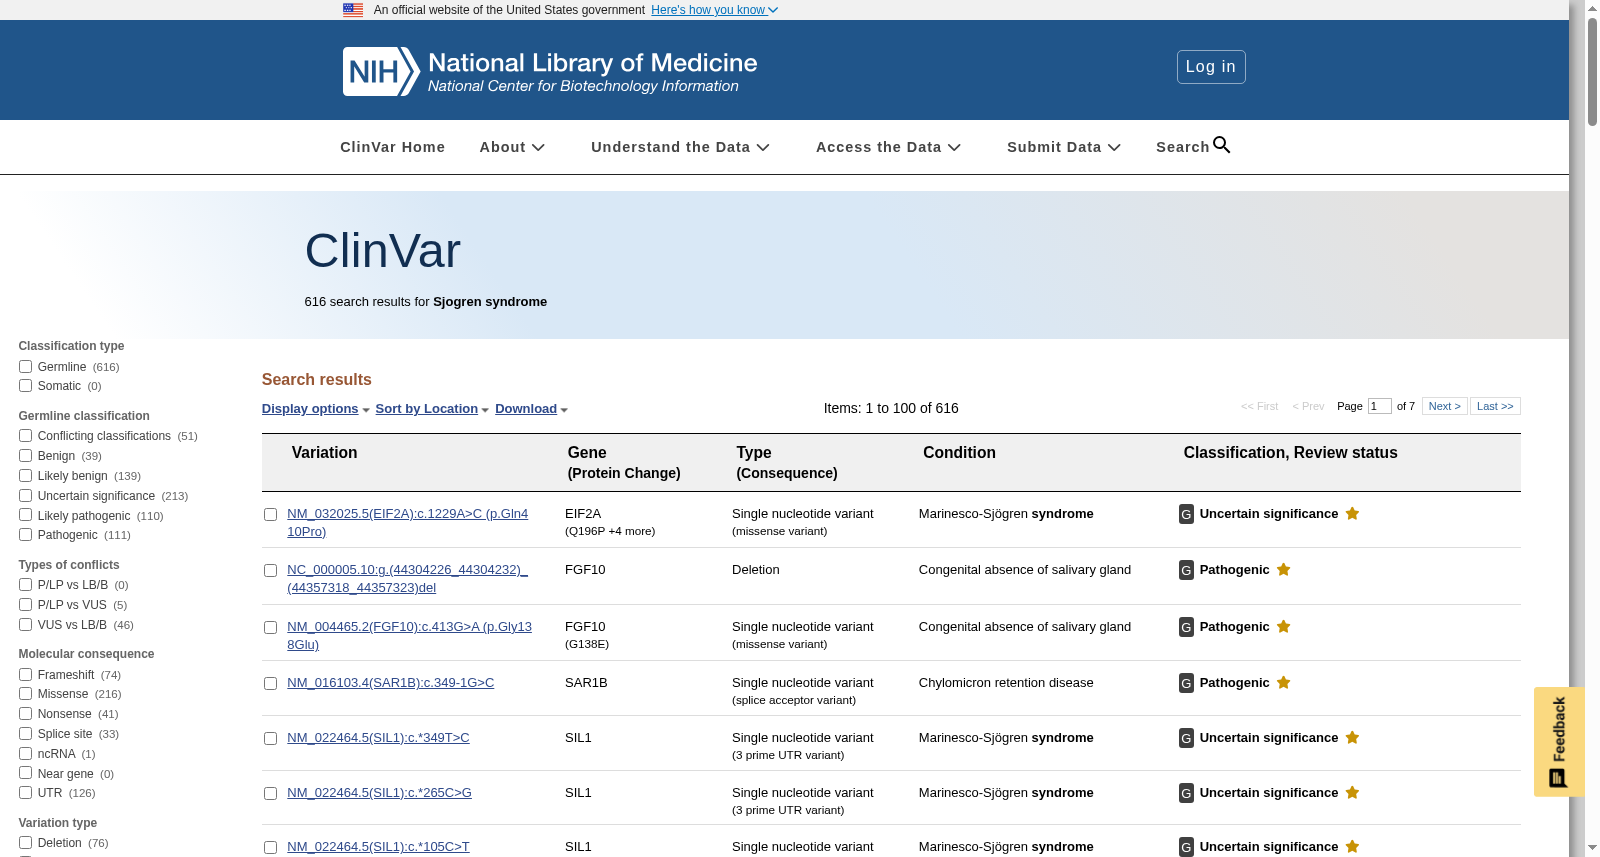Open Sort by Location dropdown
This screenshot has width=1600, height=857.
click(432, 409)
